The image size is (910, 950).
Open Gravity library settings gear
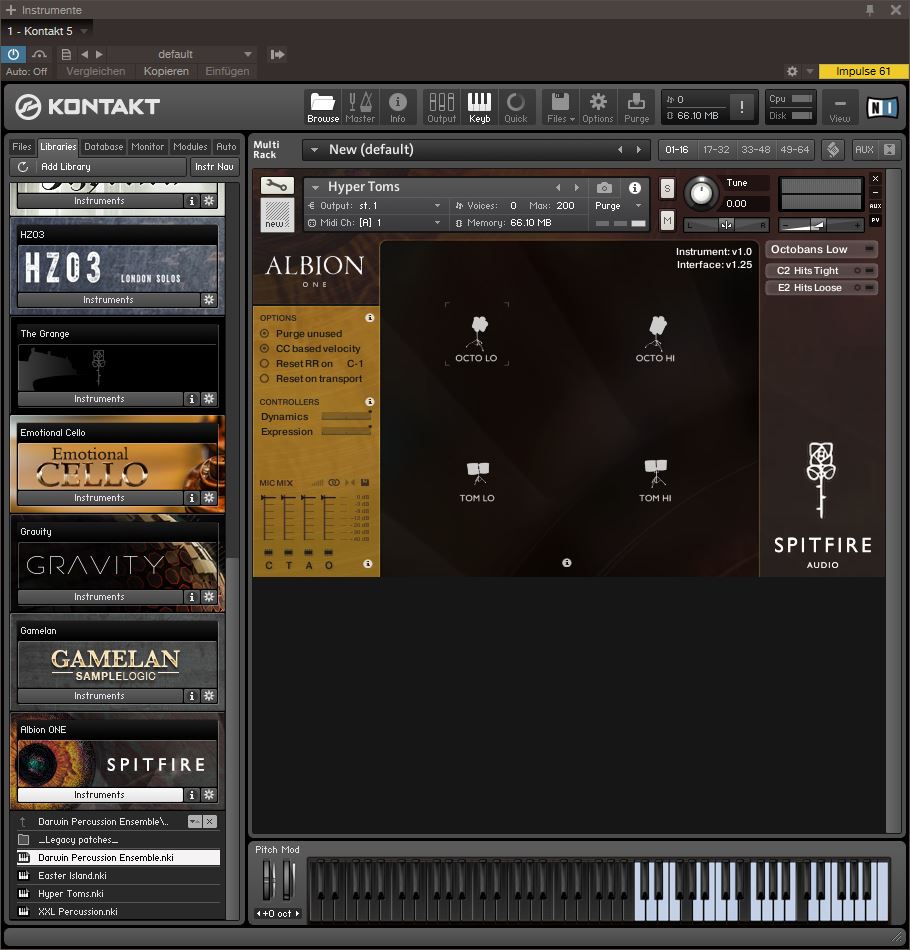coord(209,597)
